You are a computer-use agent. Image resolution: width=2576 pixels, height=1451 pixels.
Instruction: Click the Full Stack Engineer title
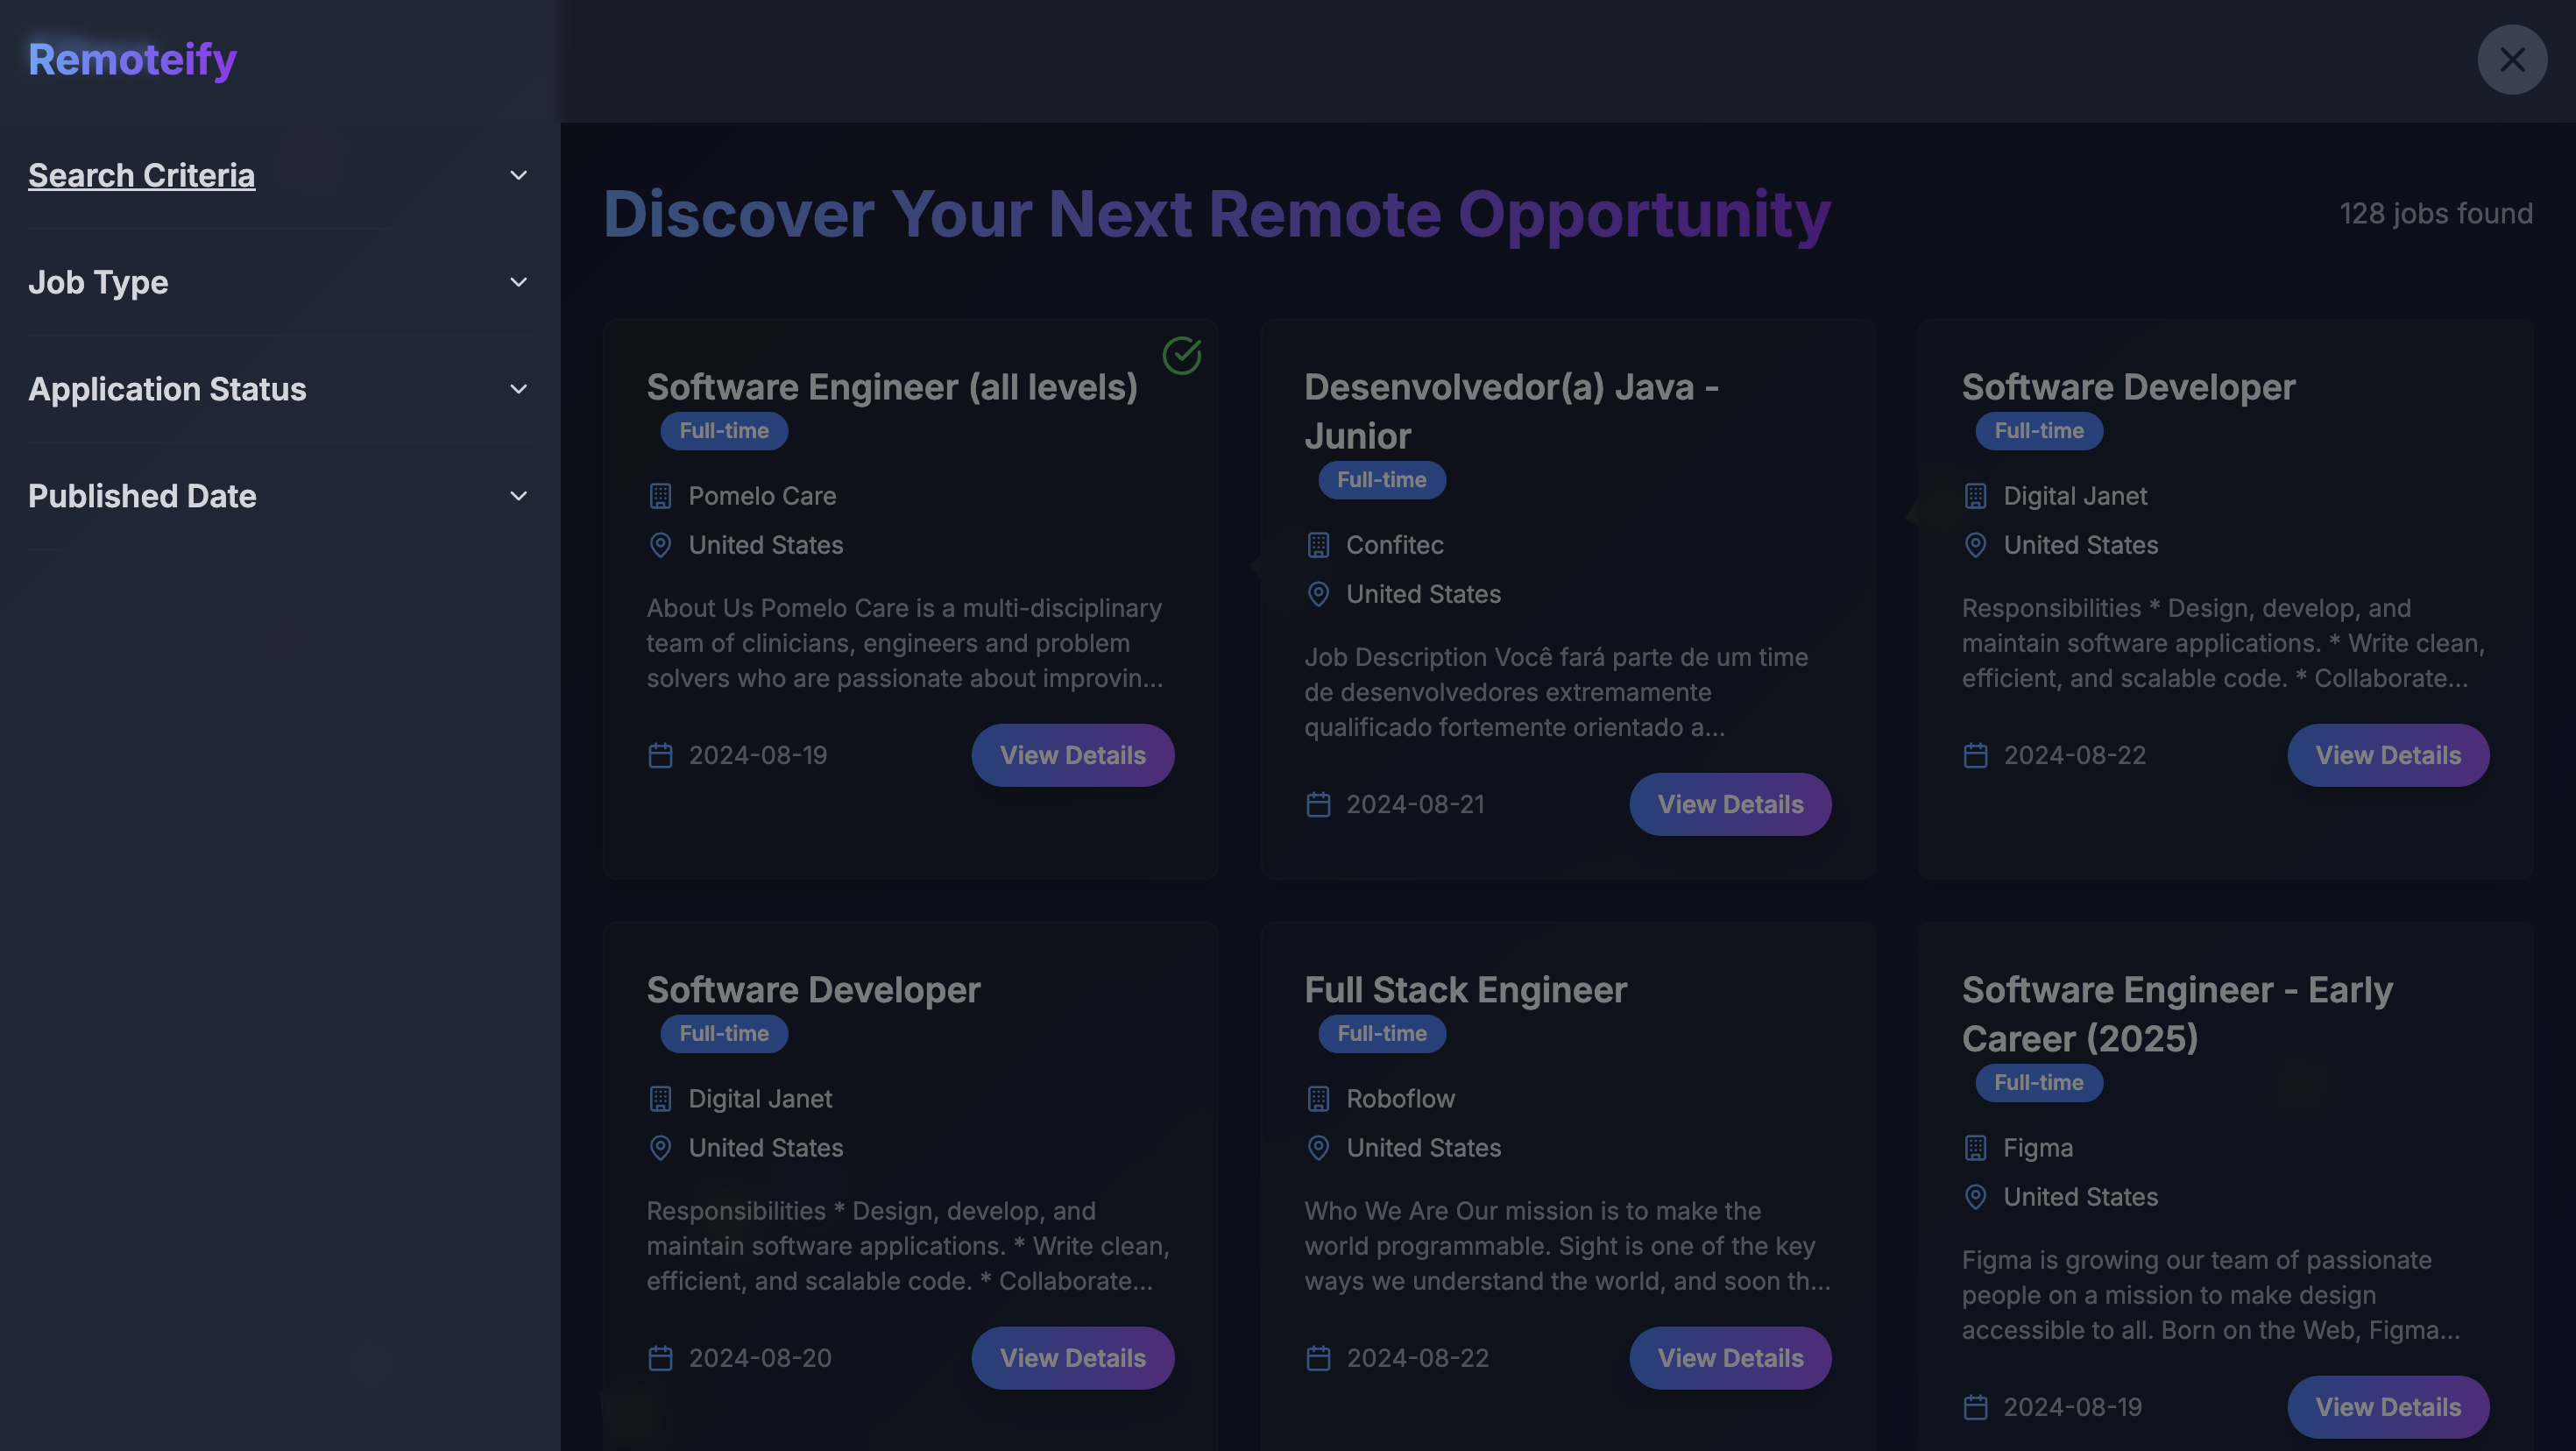[x=1465, y=990]
